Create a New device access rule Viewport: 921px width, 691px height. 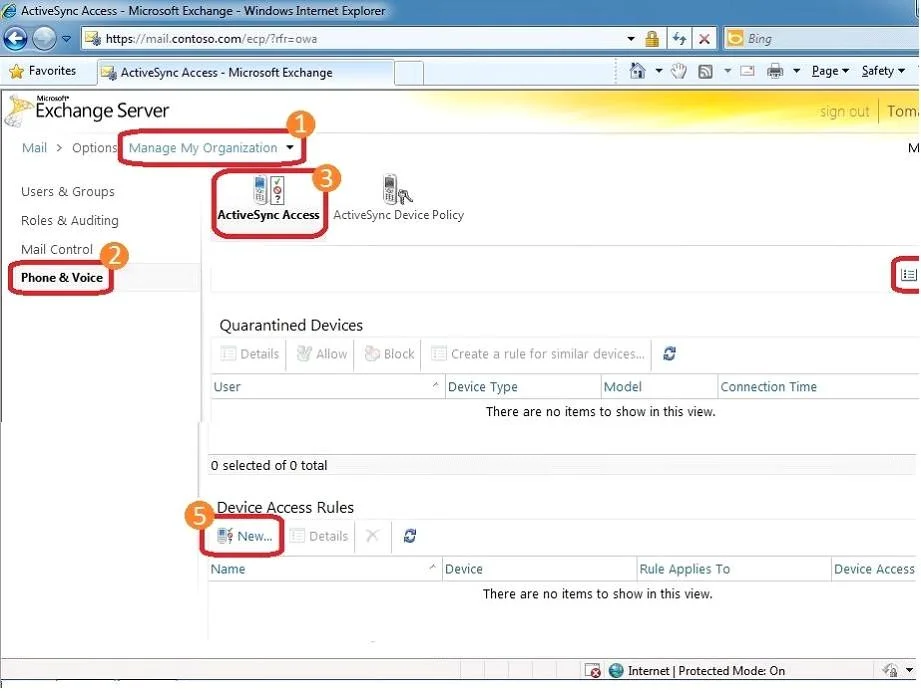[x=244, y=536]
